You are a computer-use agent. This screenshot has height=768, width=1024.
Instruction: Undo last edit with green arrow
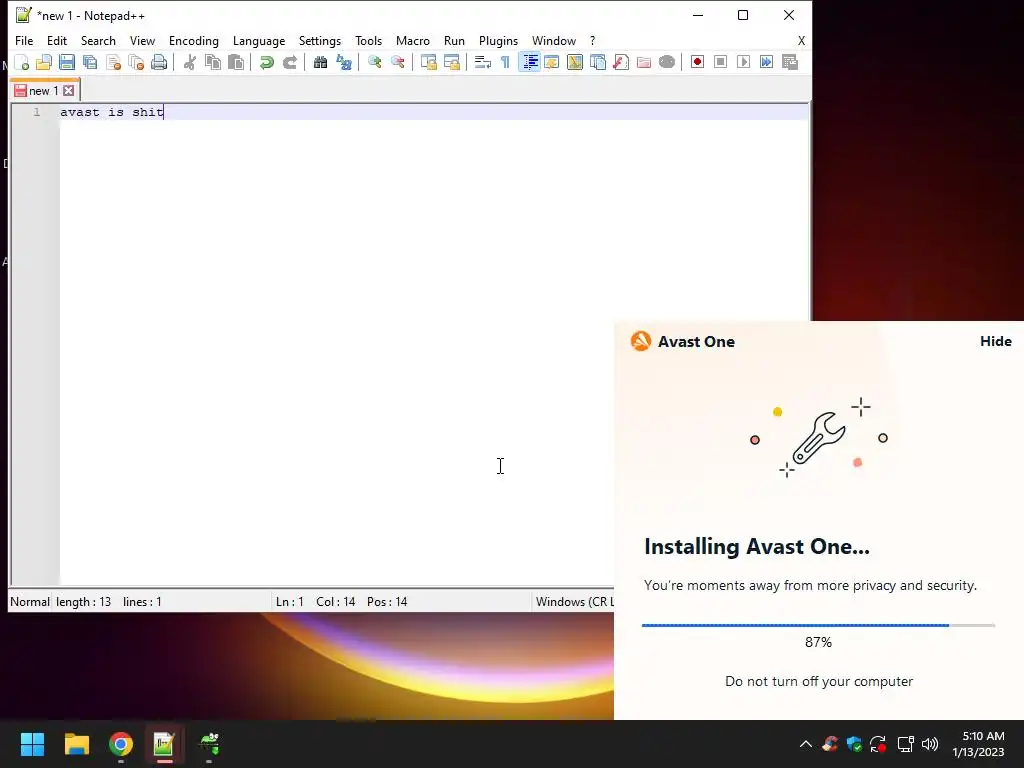[266, 62]
